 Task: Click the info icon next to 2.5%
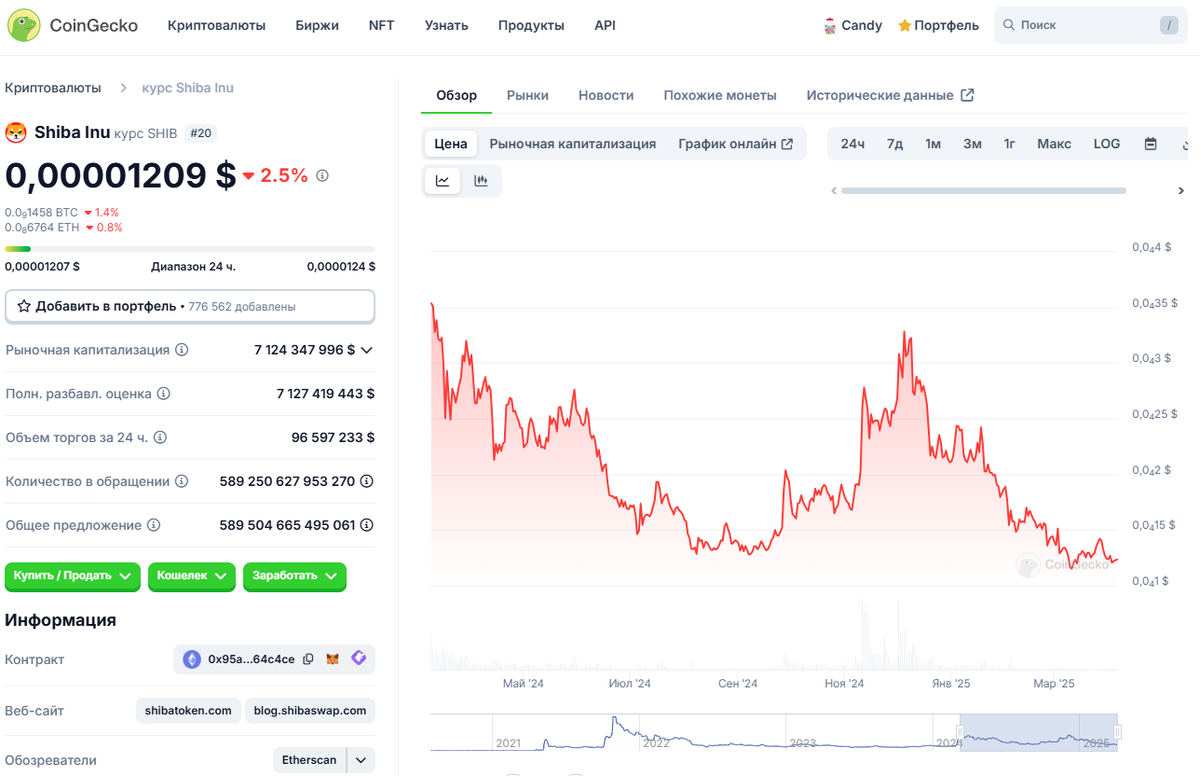coord(322,175)
